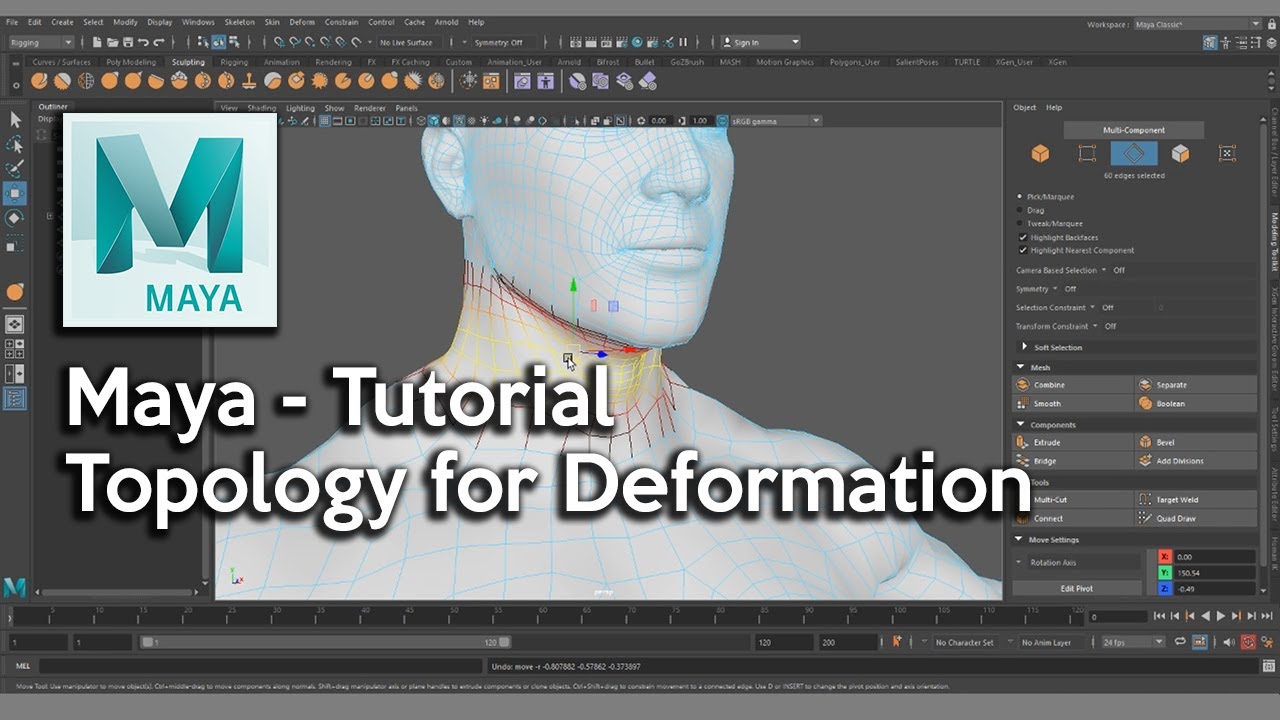Open the 24 fps frame rate dropdown
Viewport: 1280px width, 720px height.
(x=1133, y=642)
